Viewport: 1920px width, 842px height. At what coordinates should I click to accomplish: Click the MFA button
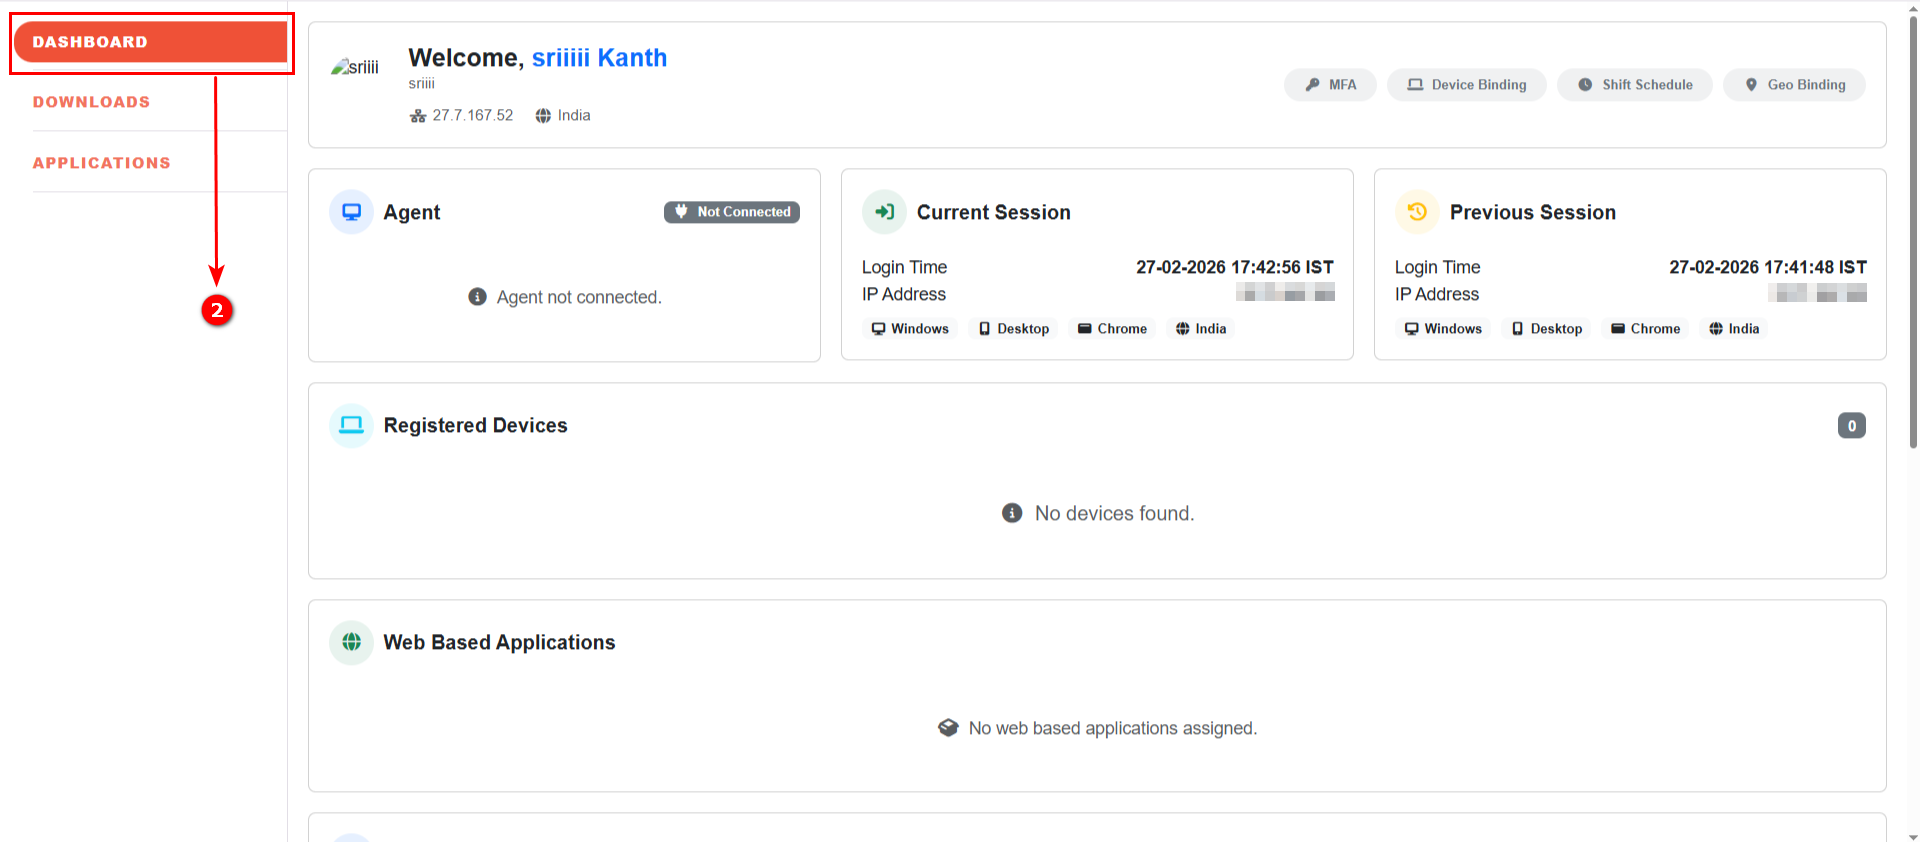point(1330,85)
